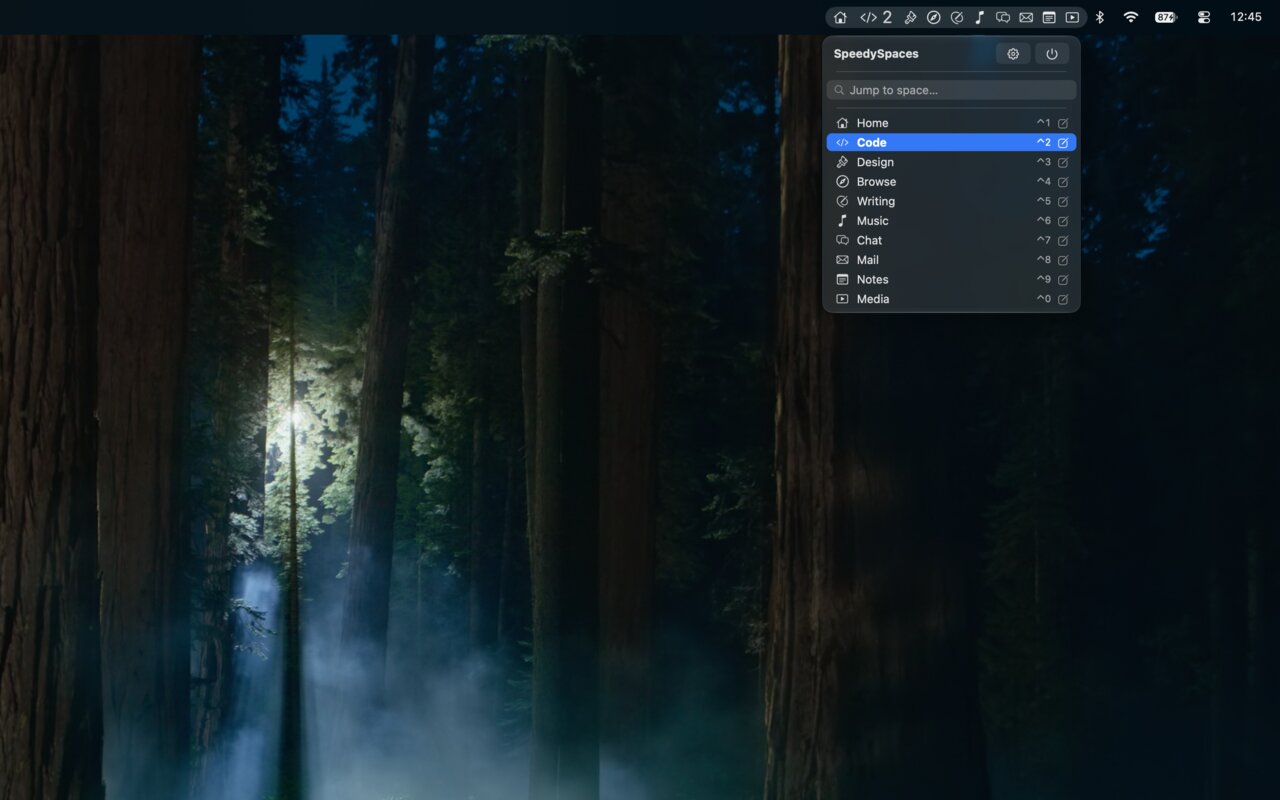Screen dimensions: 1280x800
Task: Edit the Chat space via its edit icon
Action: pos(1063,240)
